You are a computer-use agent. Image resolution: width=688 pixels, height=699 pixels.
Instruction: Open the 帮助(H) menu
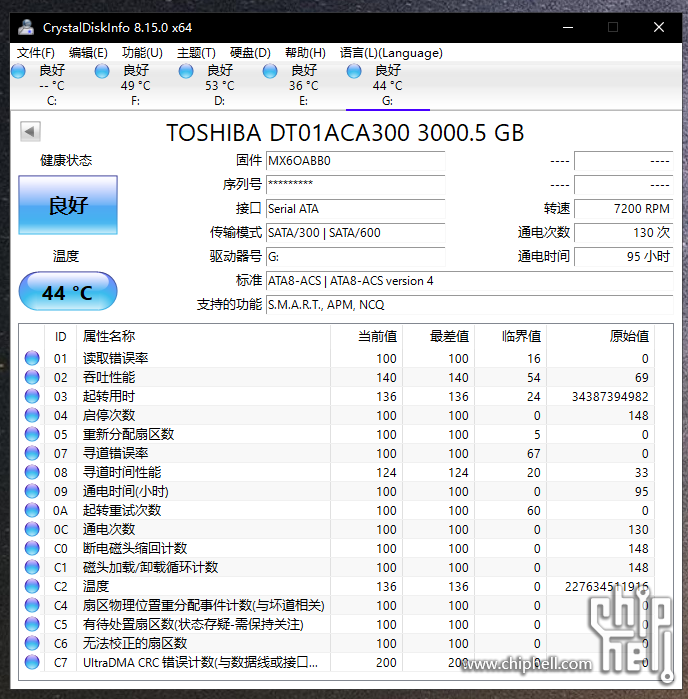(305, 53)
